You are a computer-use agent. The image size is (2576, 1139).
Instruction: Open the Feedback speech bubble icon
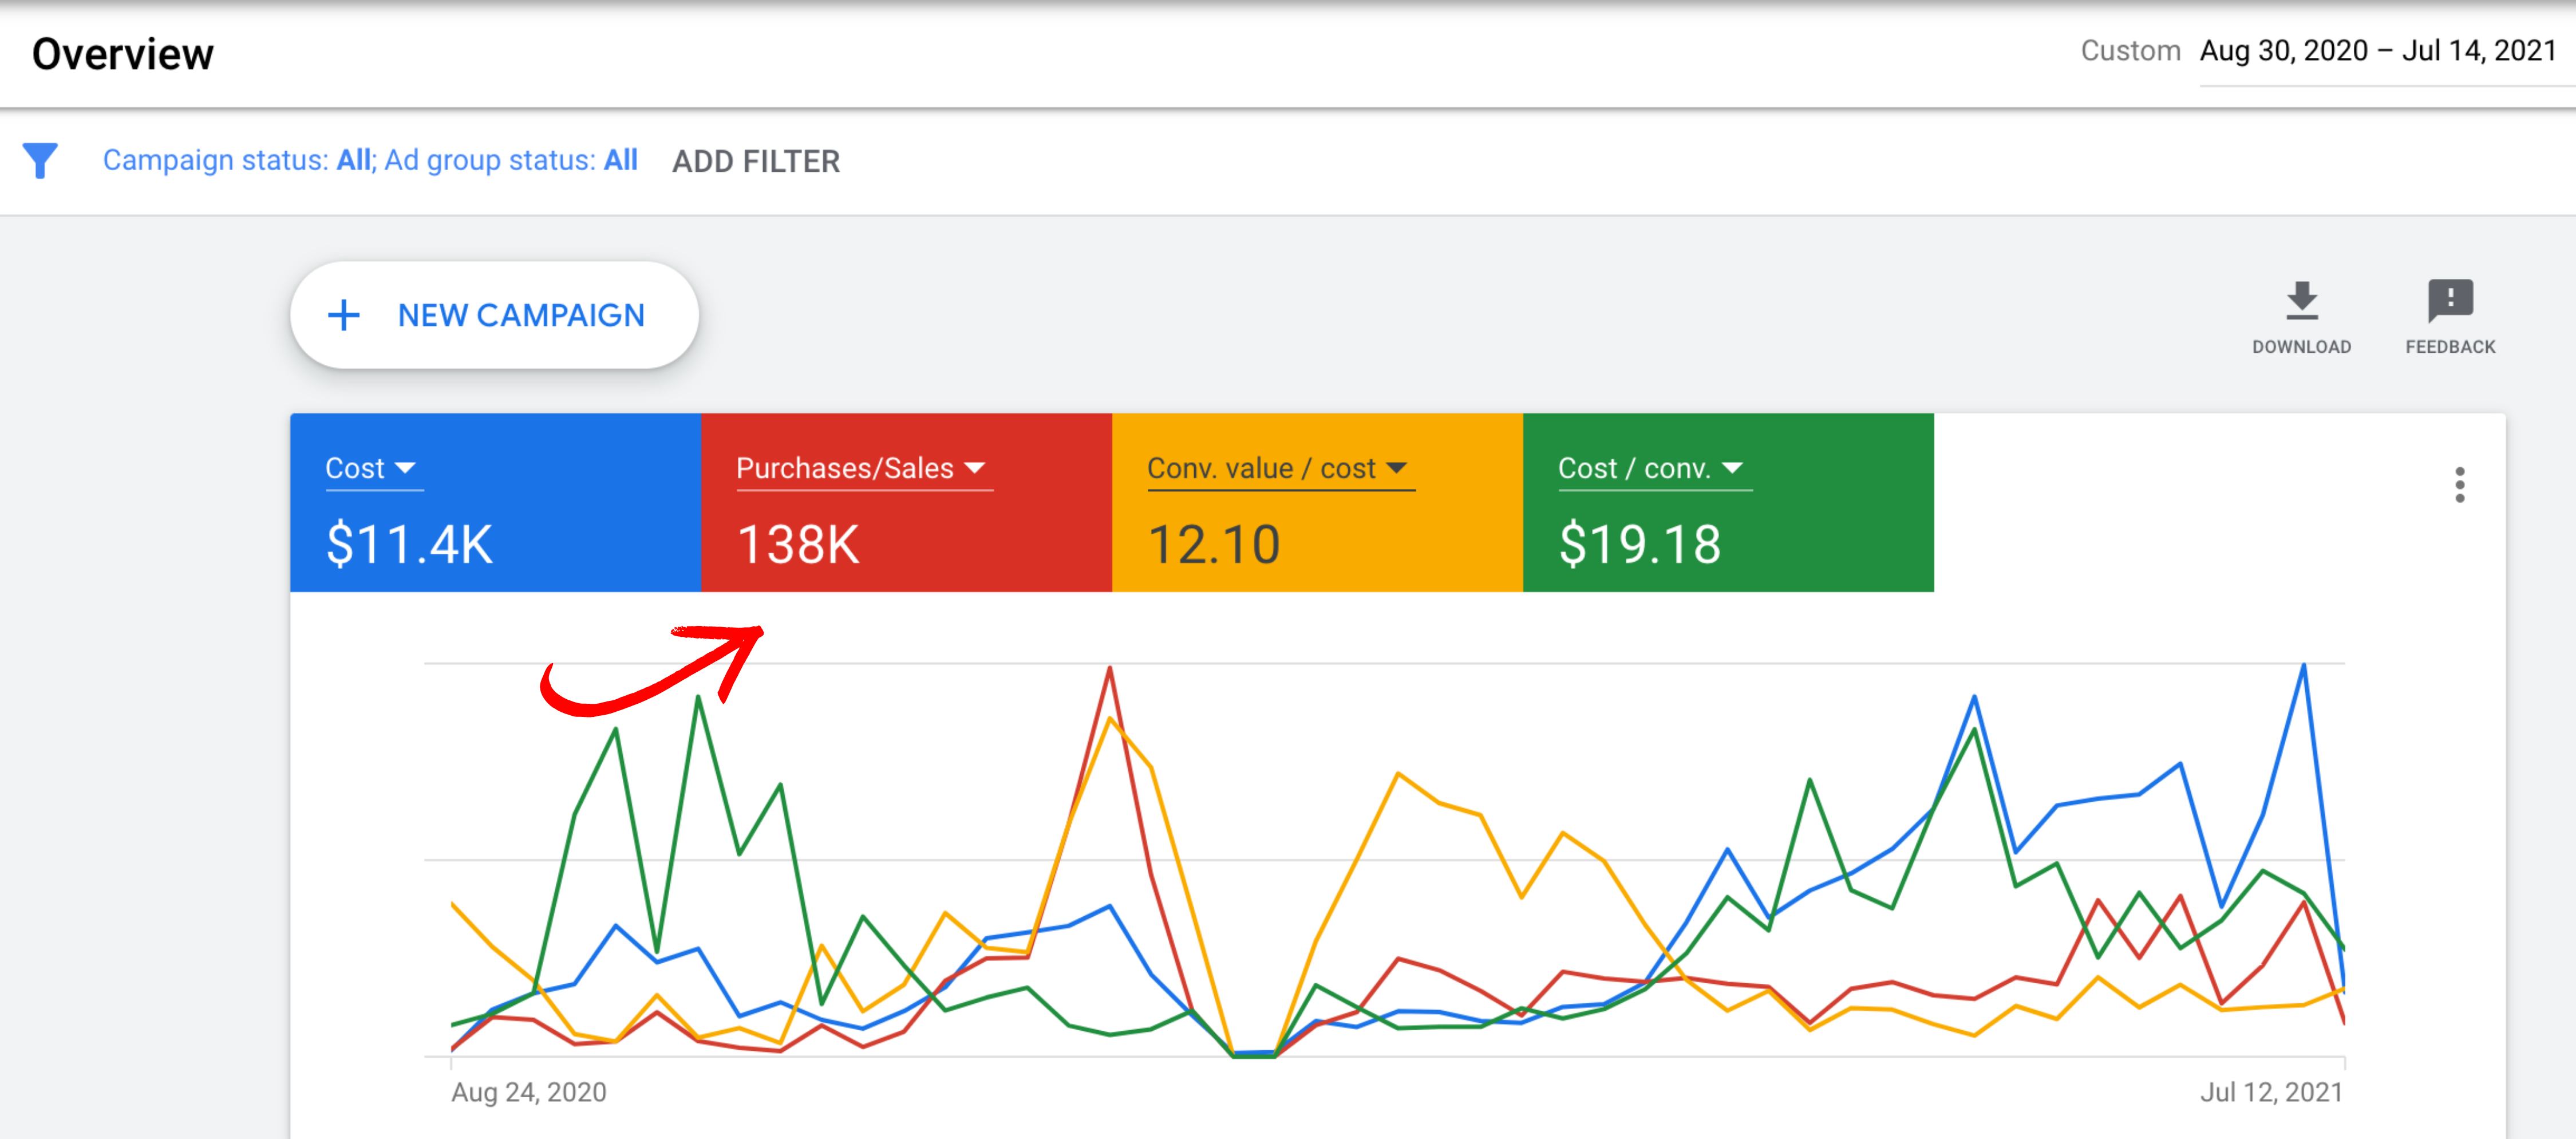[x=2450, y=300]
